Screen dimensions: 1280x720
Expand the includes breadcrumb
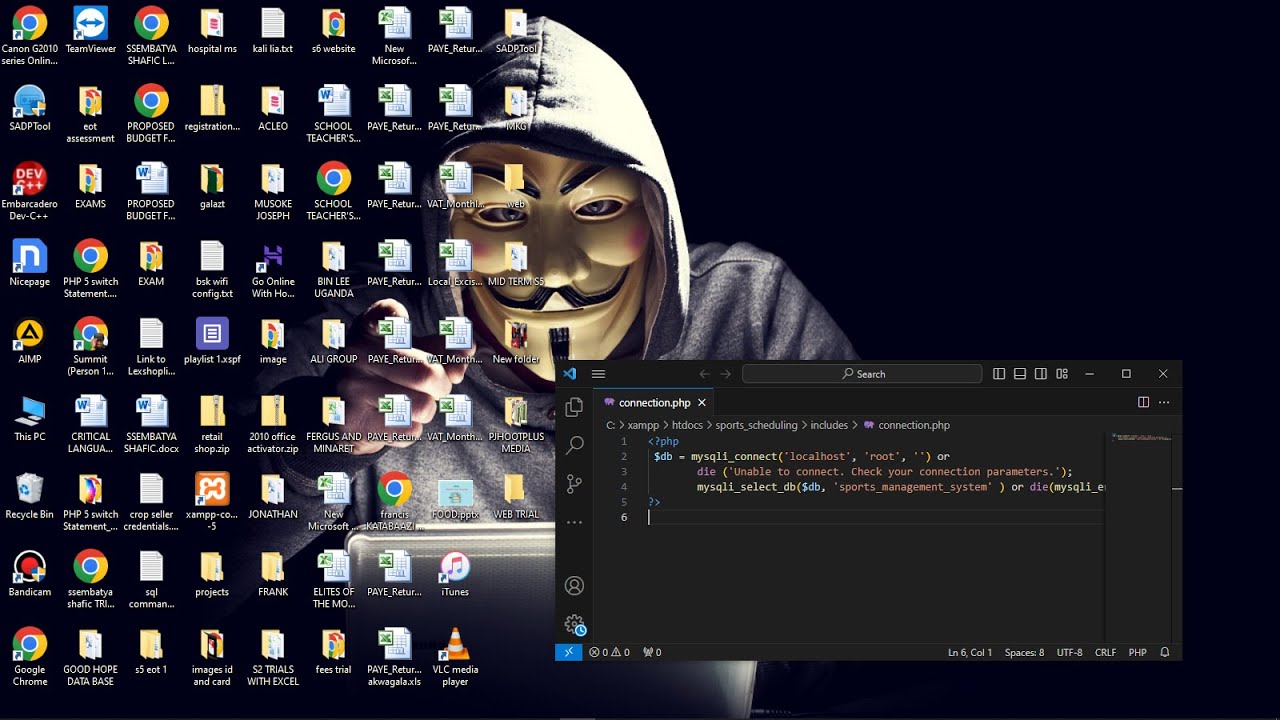pos(829,425)
